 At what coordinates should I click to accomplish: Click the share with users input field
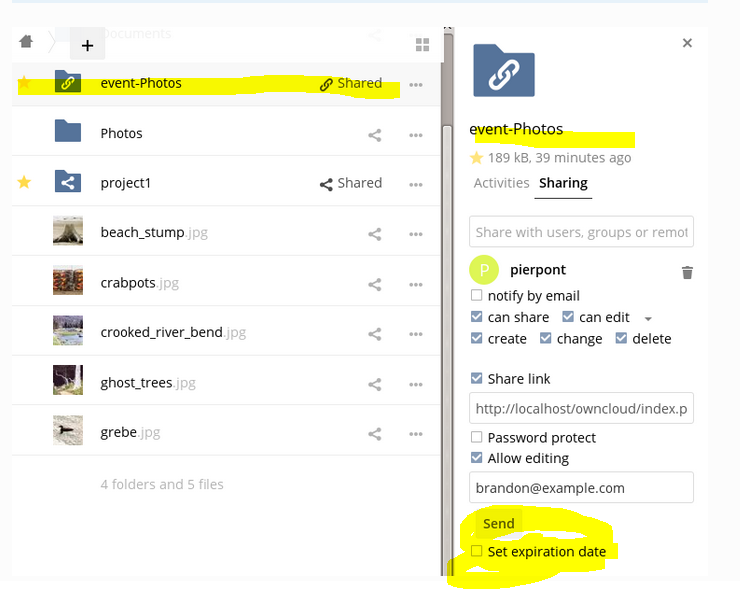581,232
